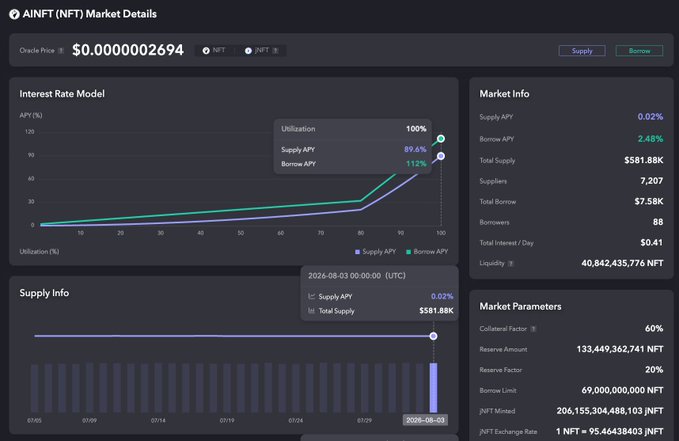Click the Supply Info heading

pyautogui.click(x=44, y=293)
